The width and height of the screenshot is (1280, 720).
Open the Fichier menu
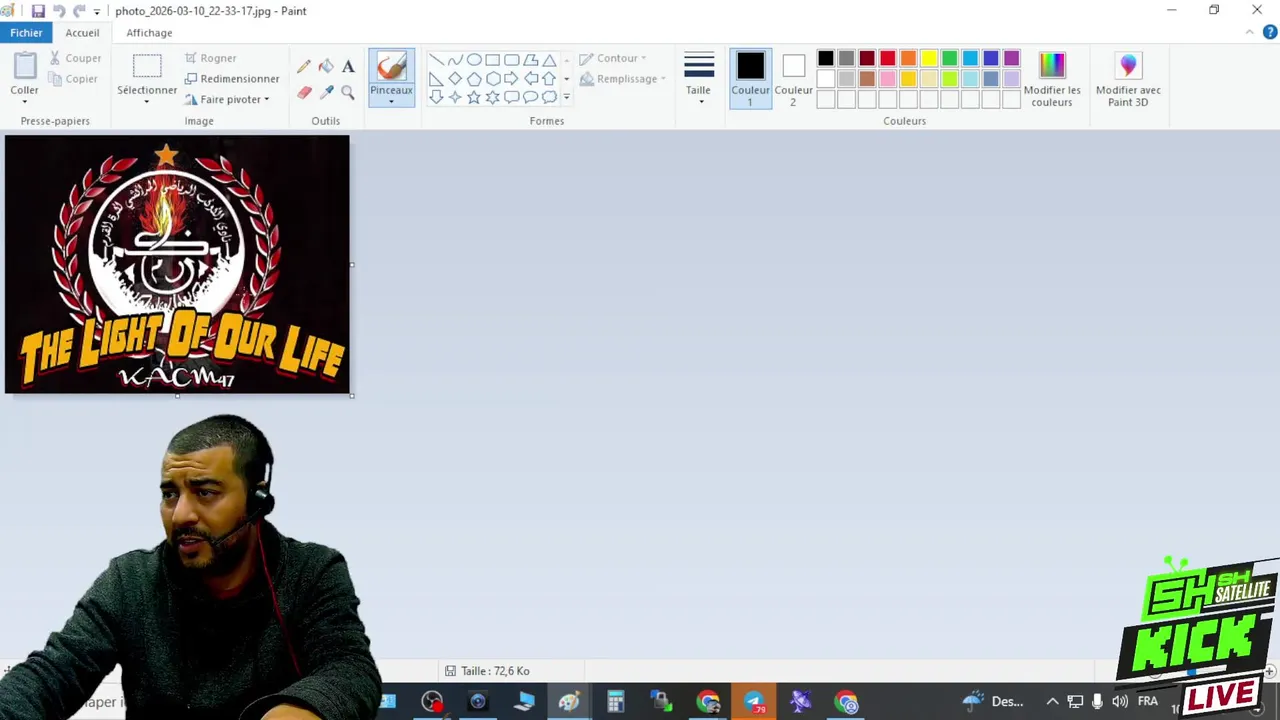pyautogui.click(x=26, y=32)
